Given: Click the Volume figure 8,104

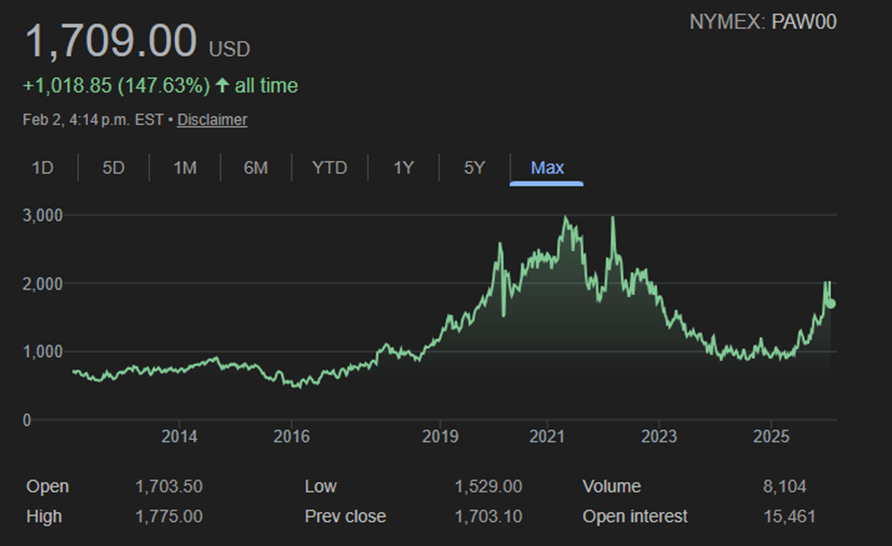Looking at the screenshot, I should (x=784, y=487).
